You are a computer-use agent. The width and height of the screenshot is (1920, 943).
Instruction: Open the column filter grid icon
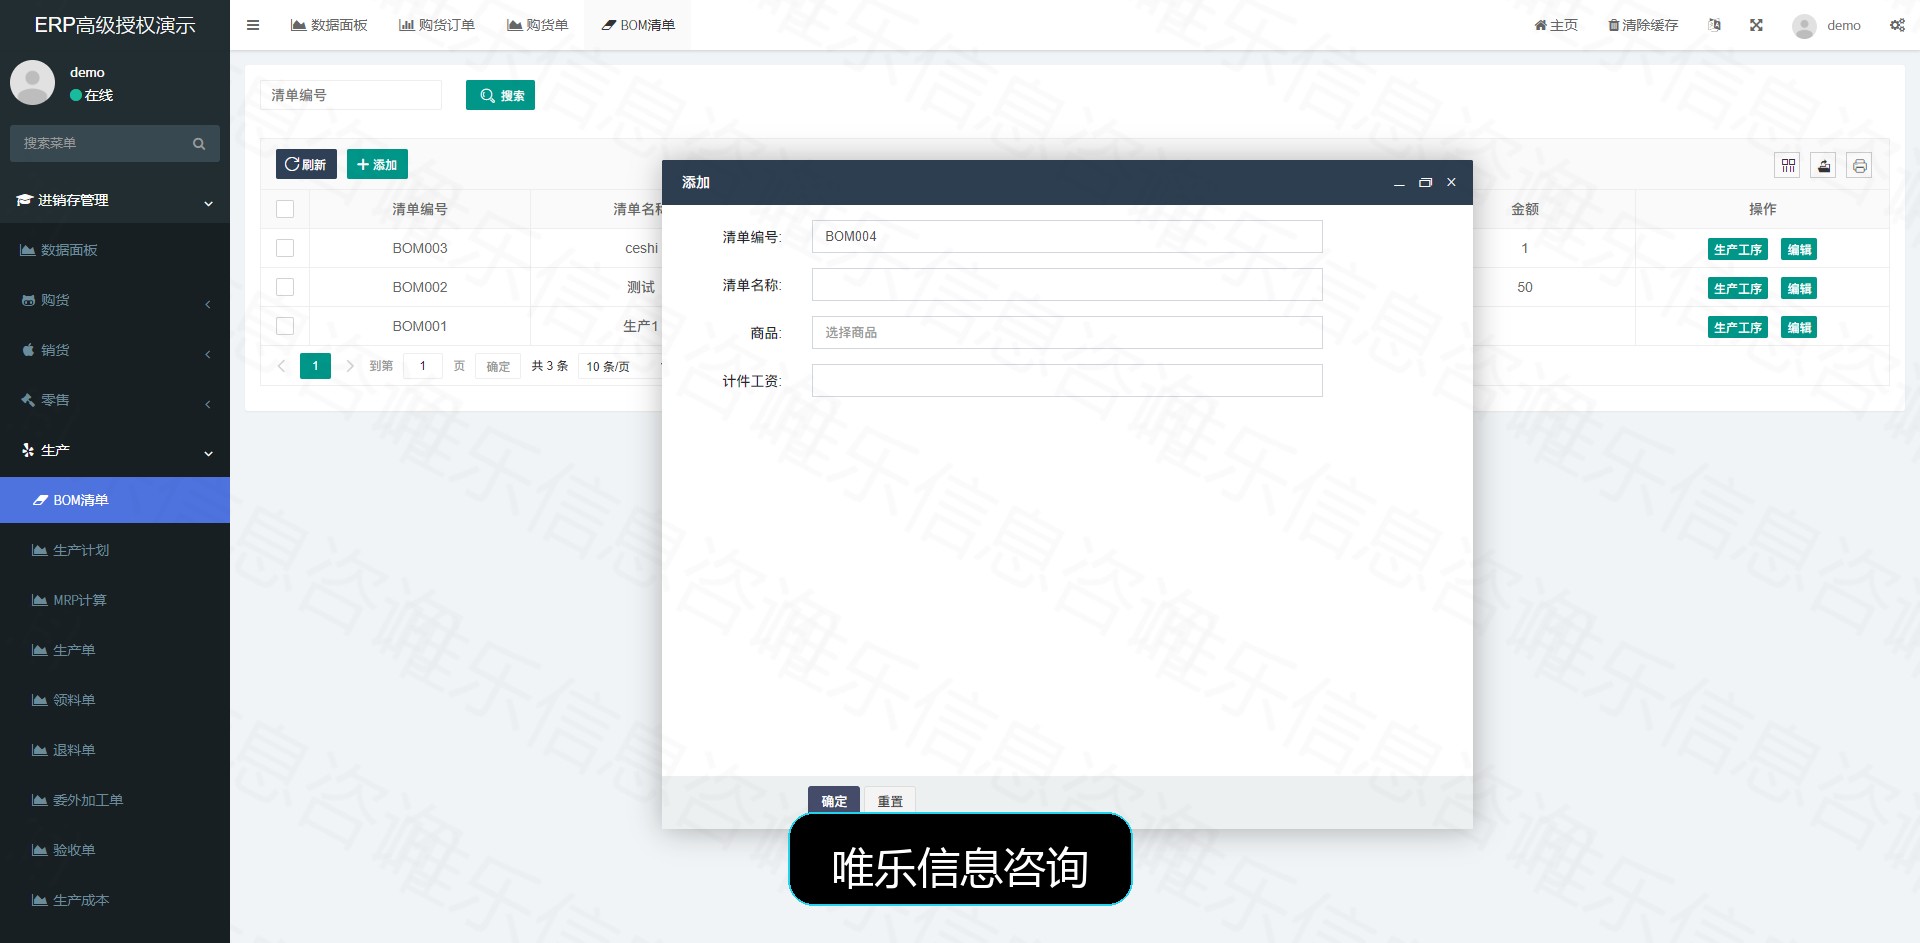click(x=1788, y=166)
